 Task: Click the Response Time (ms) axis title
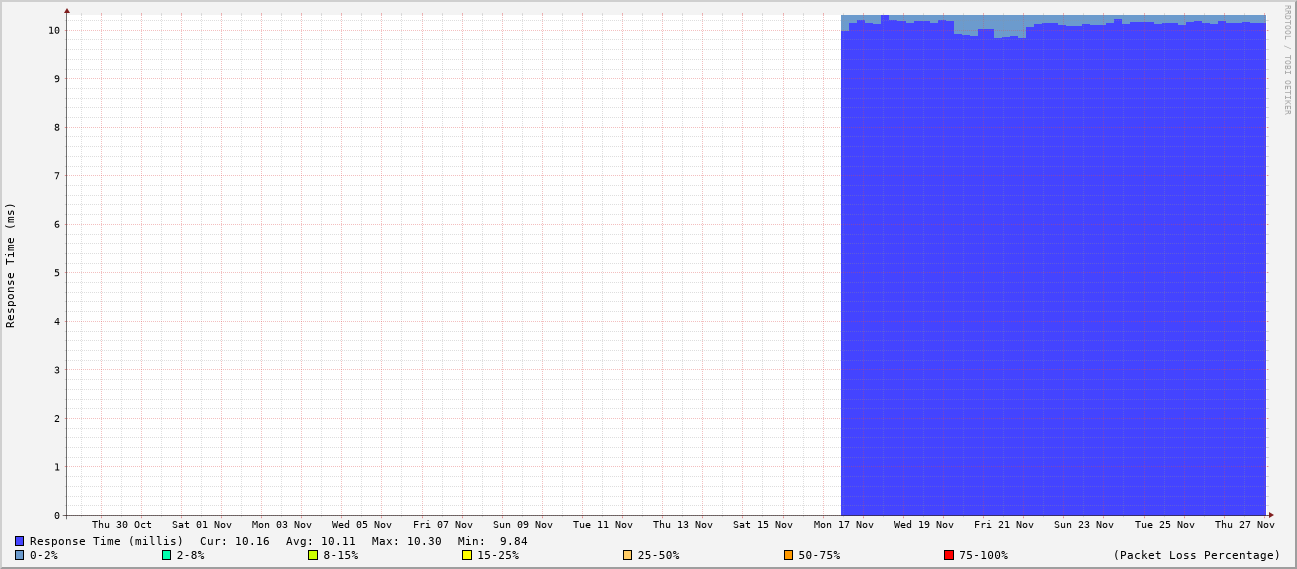click(11, 265)
